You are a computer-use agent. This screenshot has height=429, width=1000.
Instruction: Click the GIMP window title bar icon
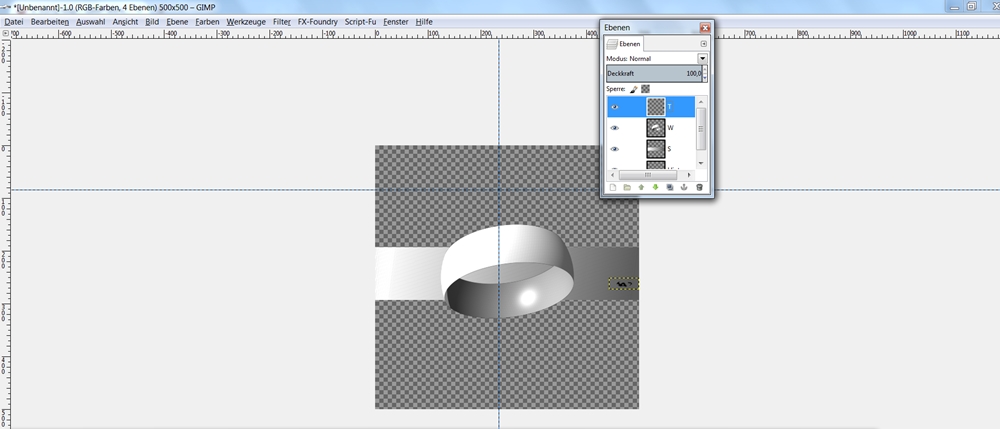click(6, 6)
